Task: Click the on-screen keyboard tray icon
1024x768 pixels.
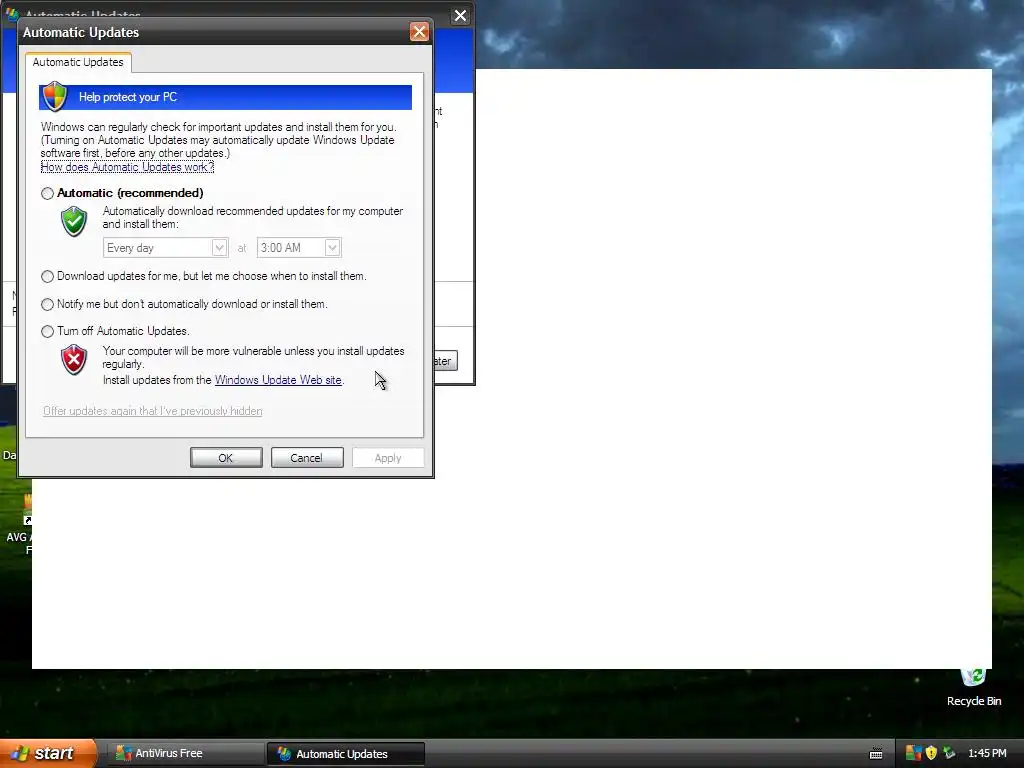Action: point(876,754)
